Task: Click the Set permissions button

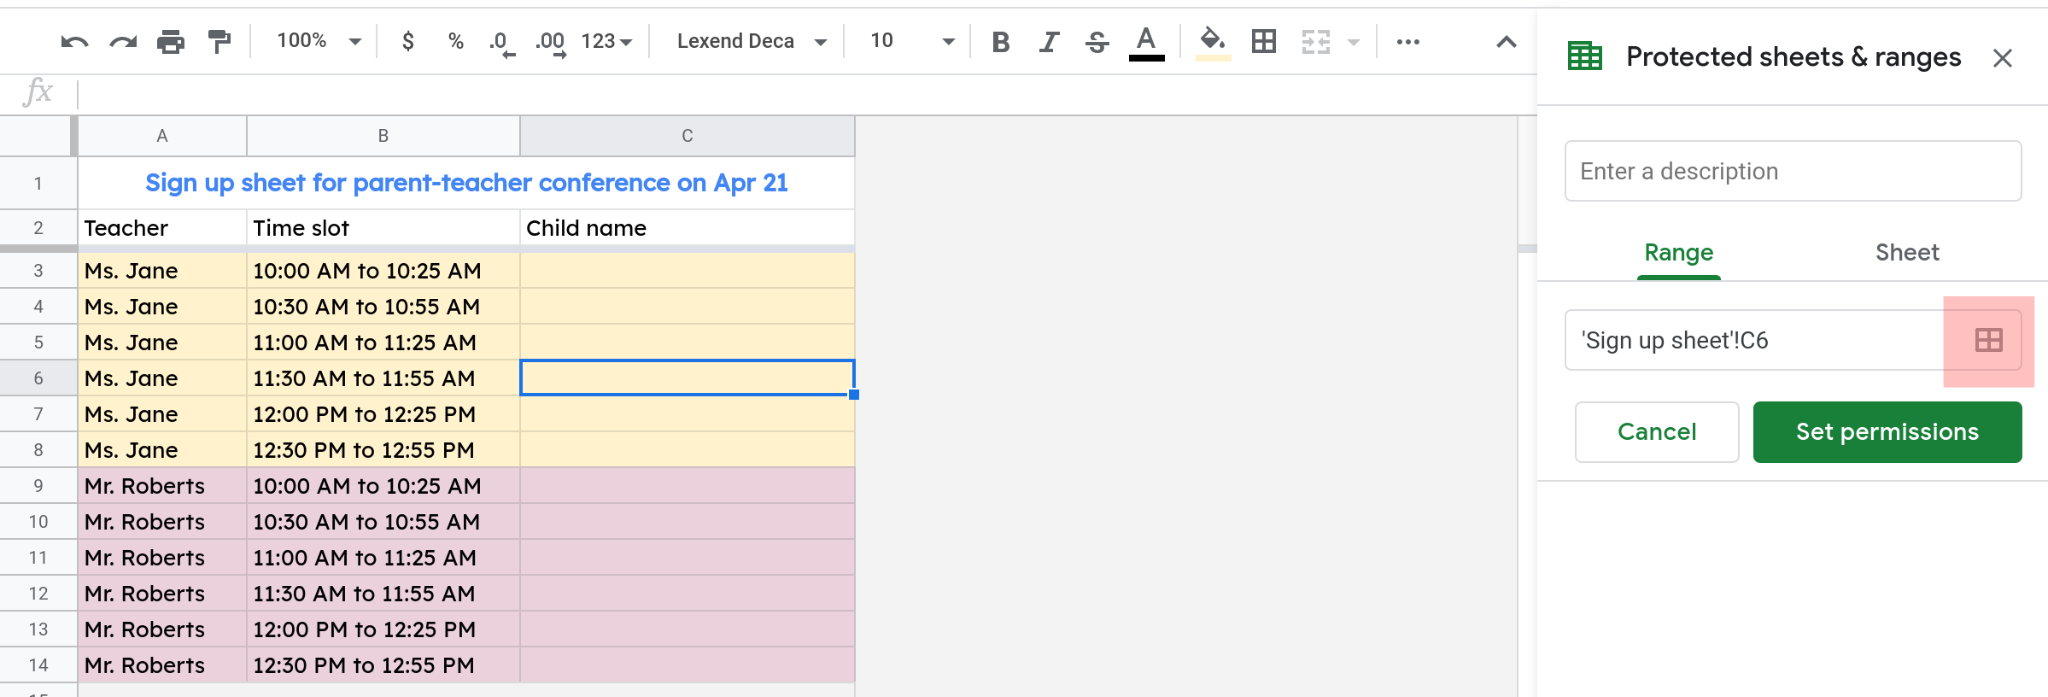Action: (x=1887, y=432)
